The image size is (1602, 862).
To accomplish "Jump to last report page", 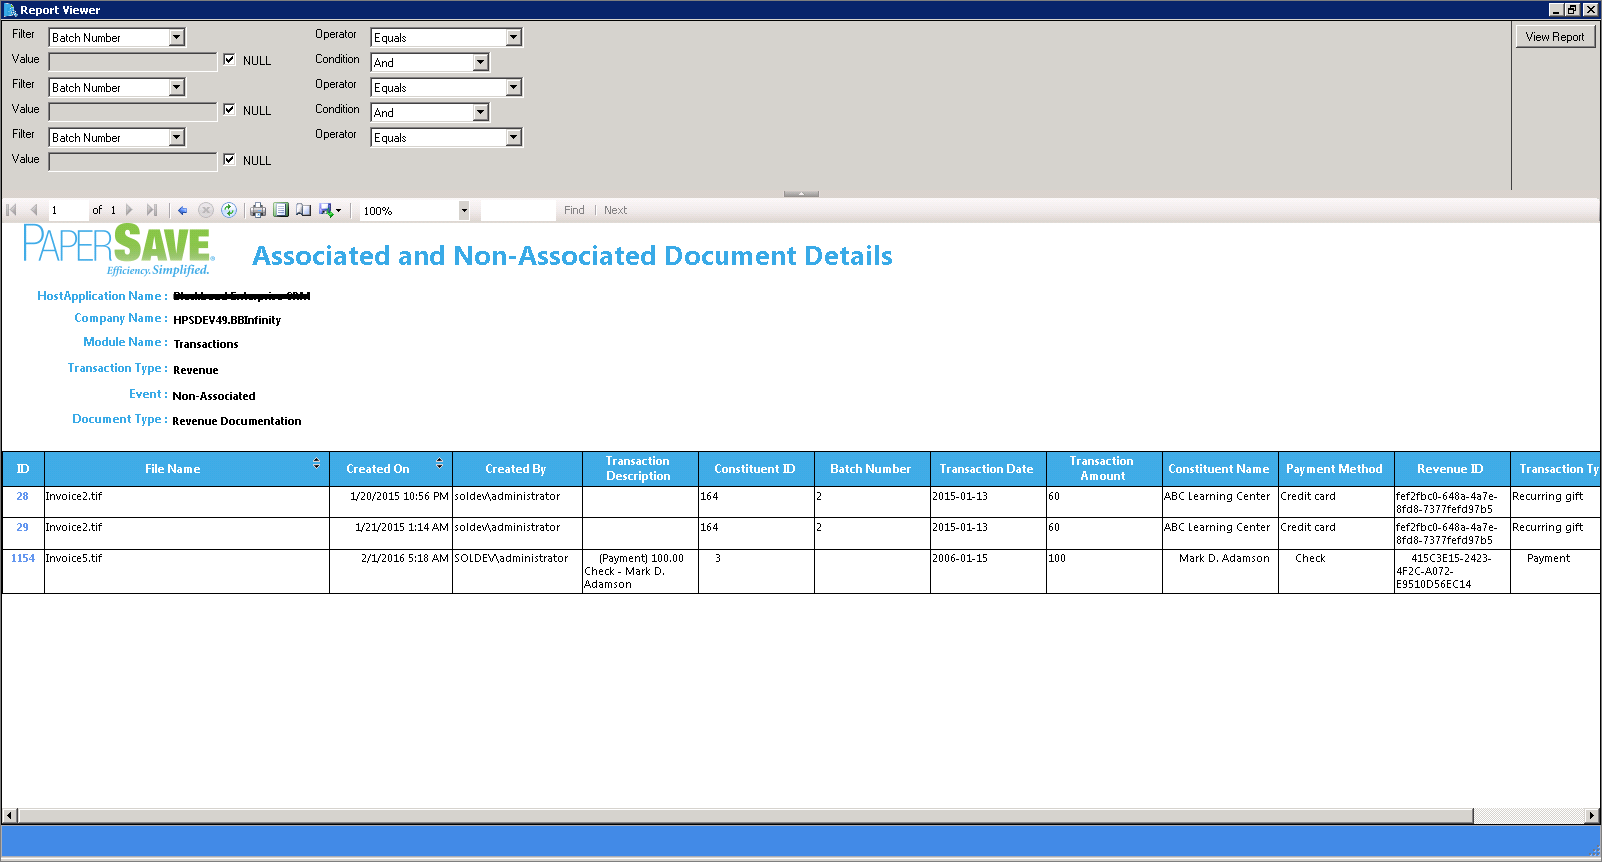I will click(152, 210).
